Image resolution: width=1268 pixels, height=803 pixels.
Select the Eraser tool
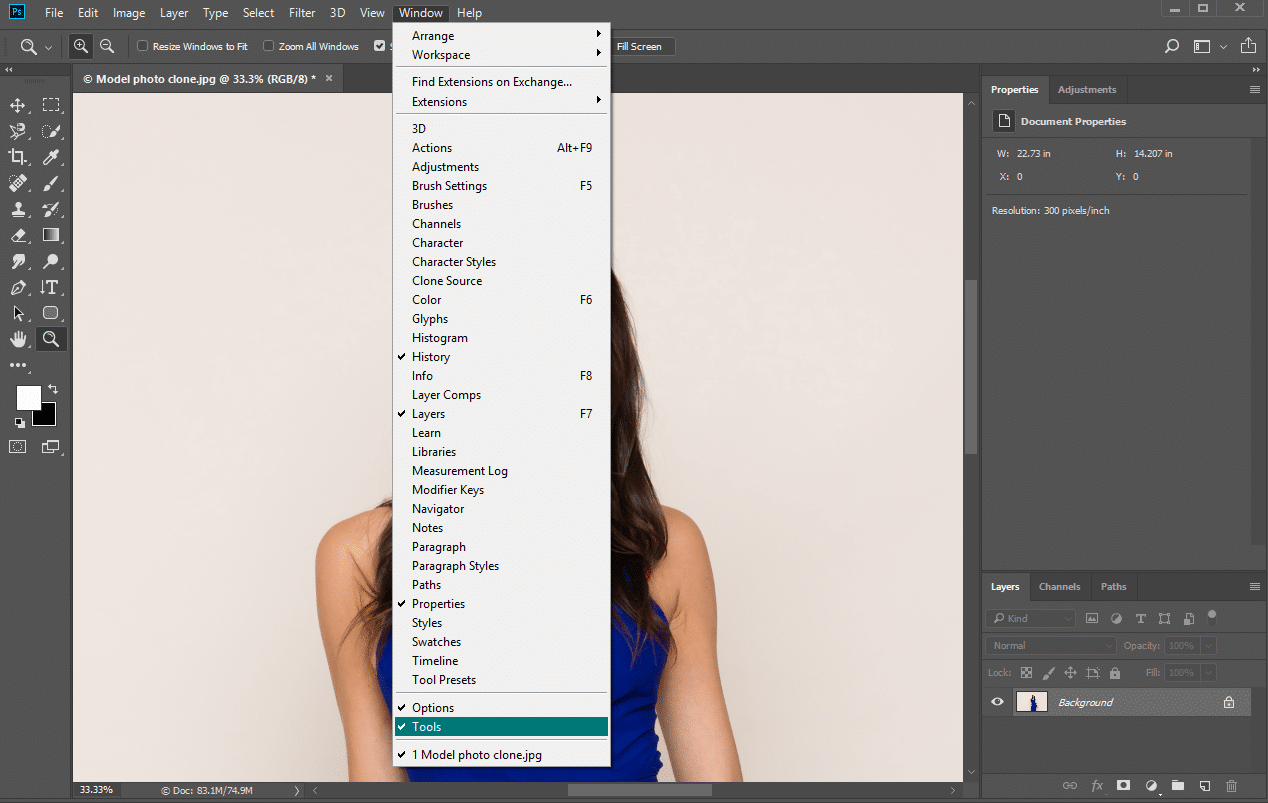(18, 235)
